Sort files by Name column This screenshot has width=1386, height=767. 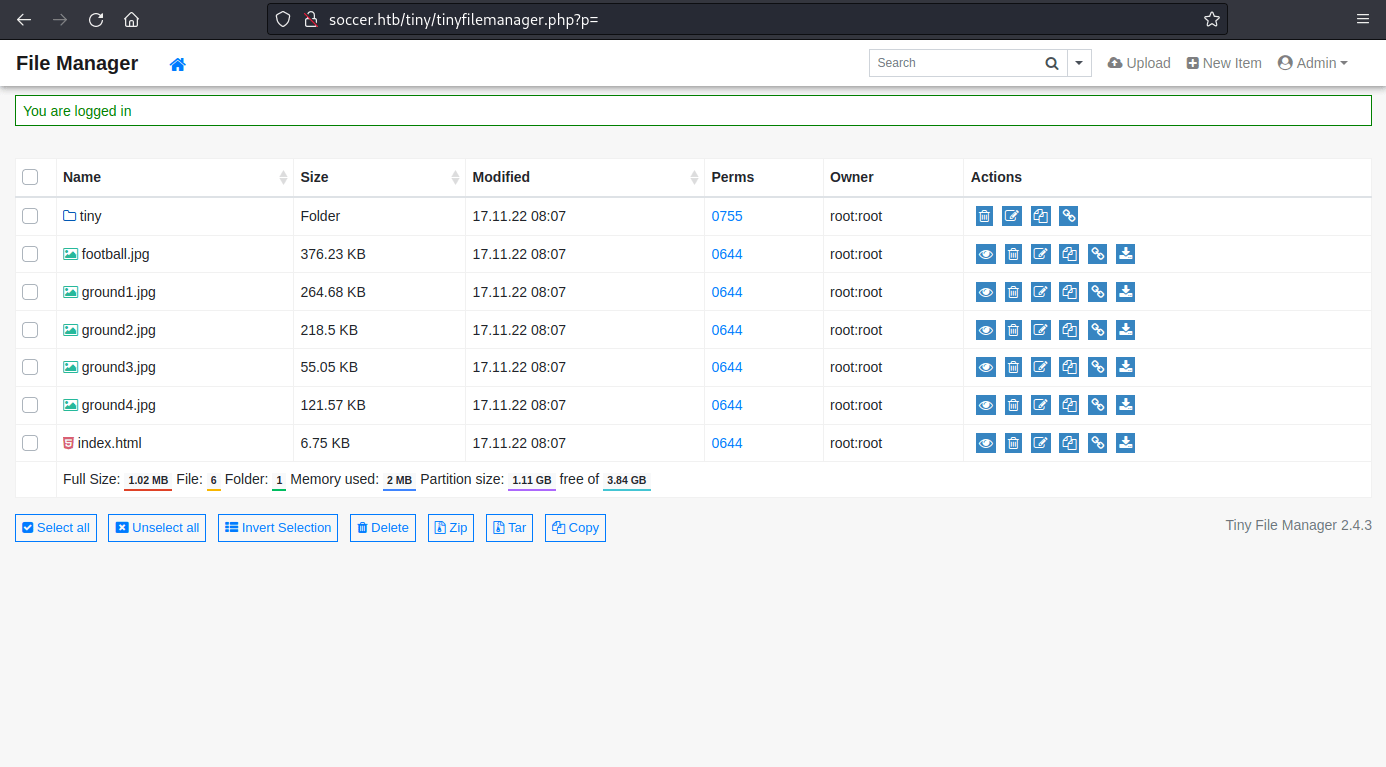175,177
